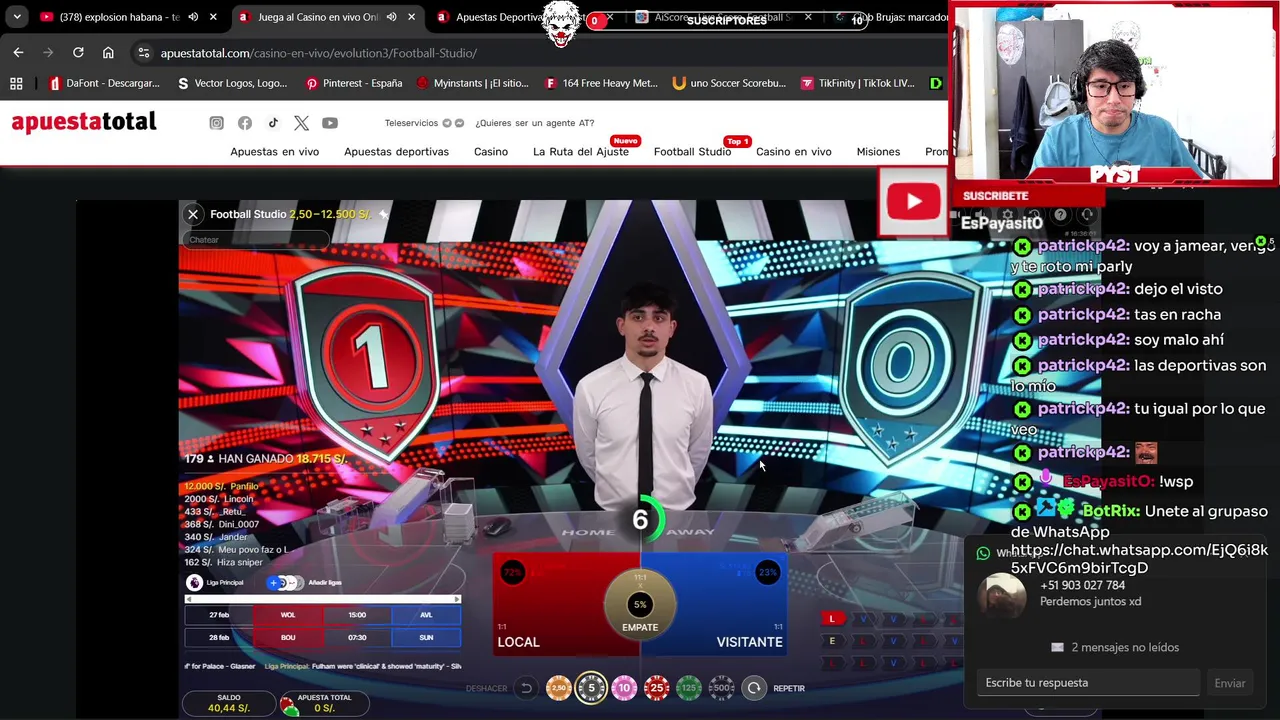Image resolution: width=1280 pixels, height=720 pixels.
Task: Open the browser home page icon
Action: click(x=108, y=52)
